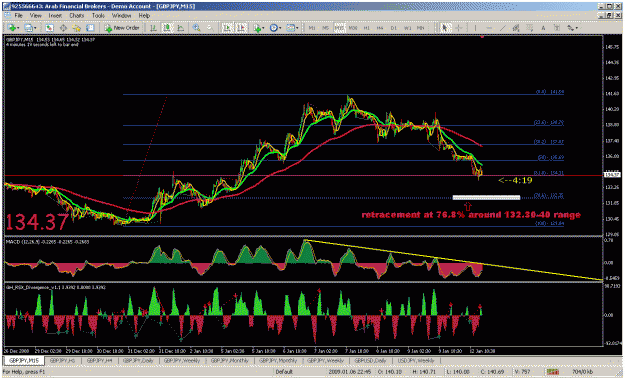Select the equidistant channel tool
The height and width of the screenshot is (378, 625).
click(x=516, y=28)
